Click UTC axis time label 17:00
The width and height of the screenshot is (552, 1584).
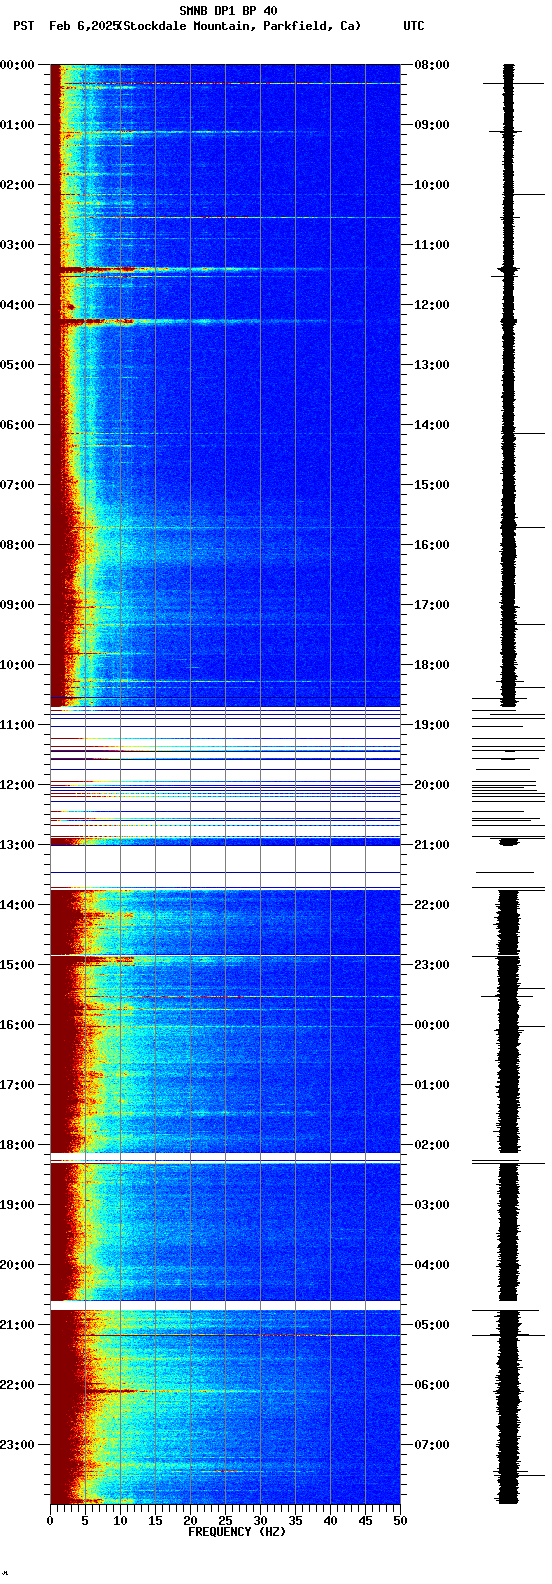432,605
